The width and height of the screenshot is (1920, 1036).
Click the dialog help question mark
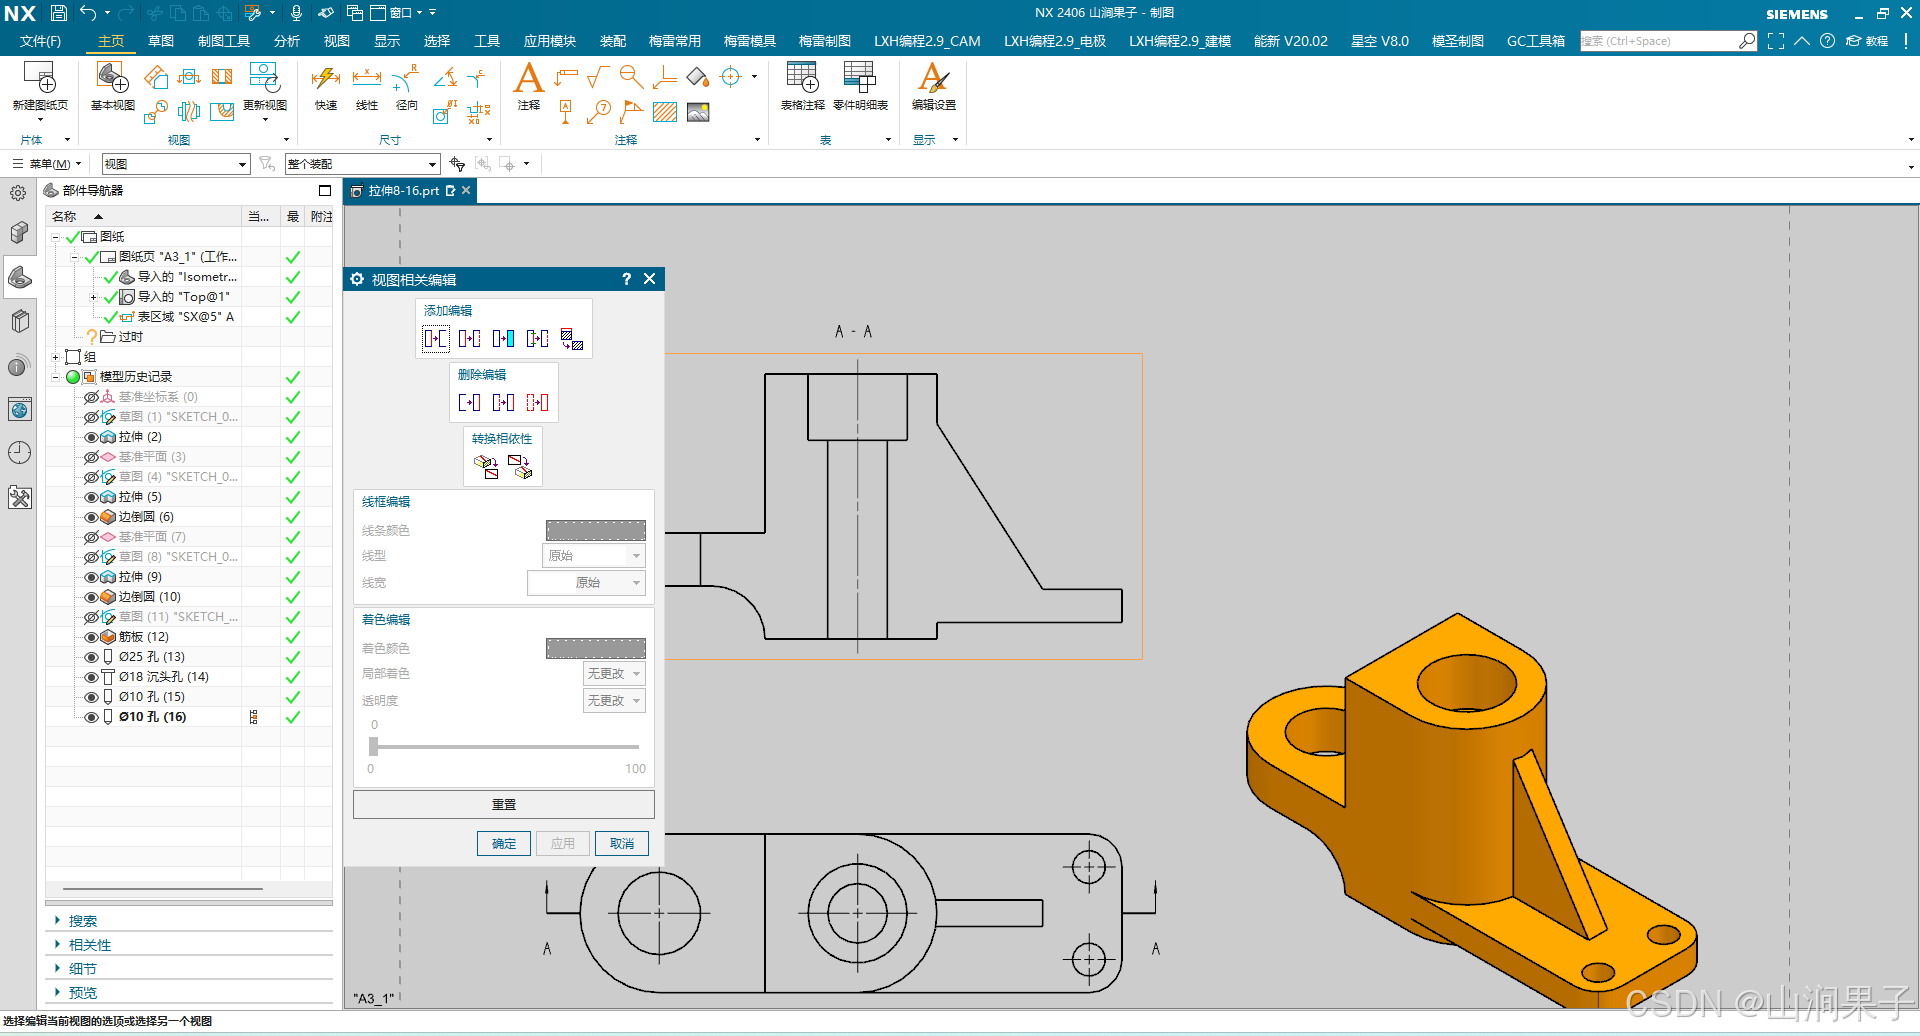tap(626, 279)
